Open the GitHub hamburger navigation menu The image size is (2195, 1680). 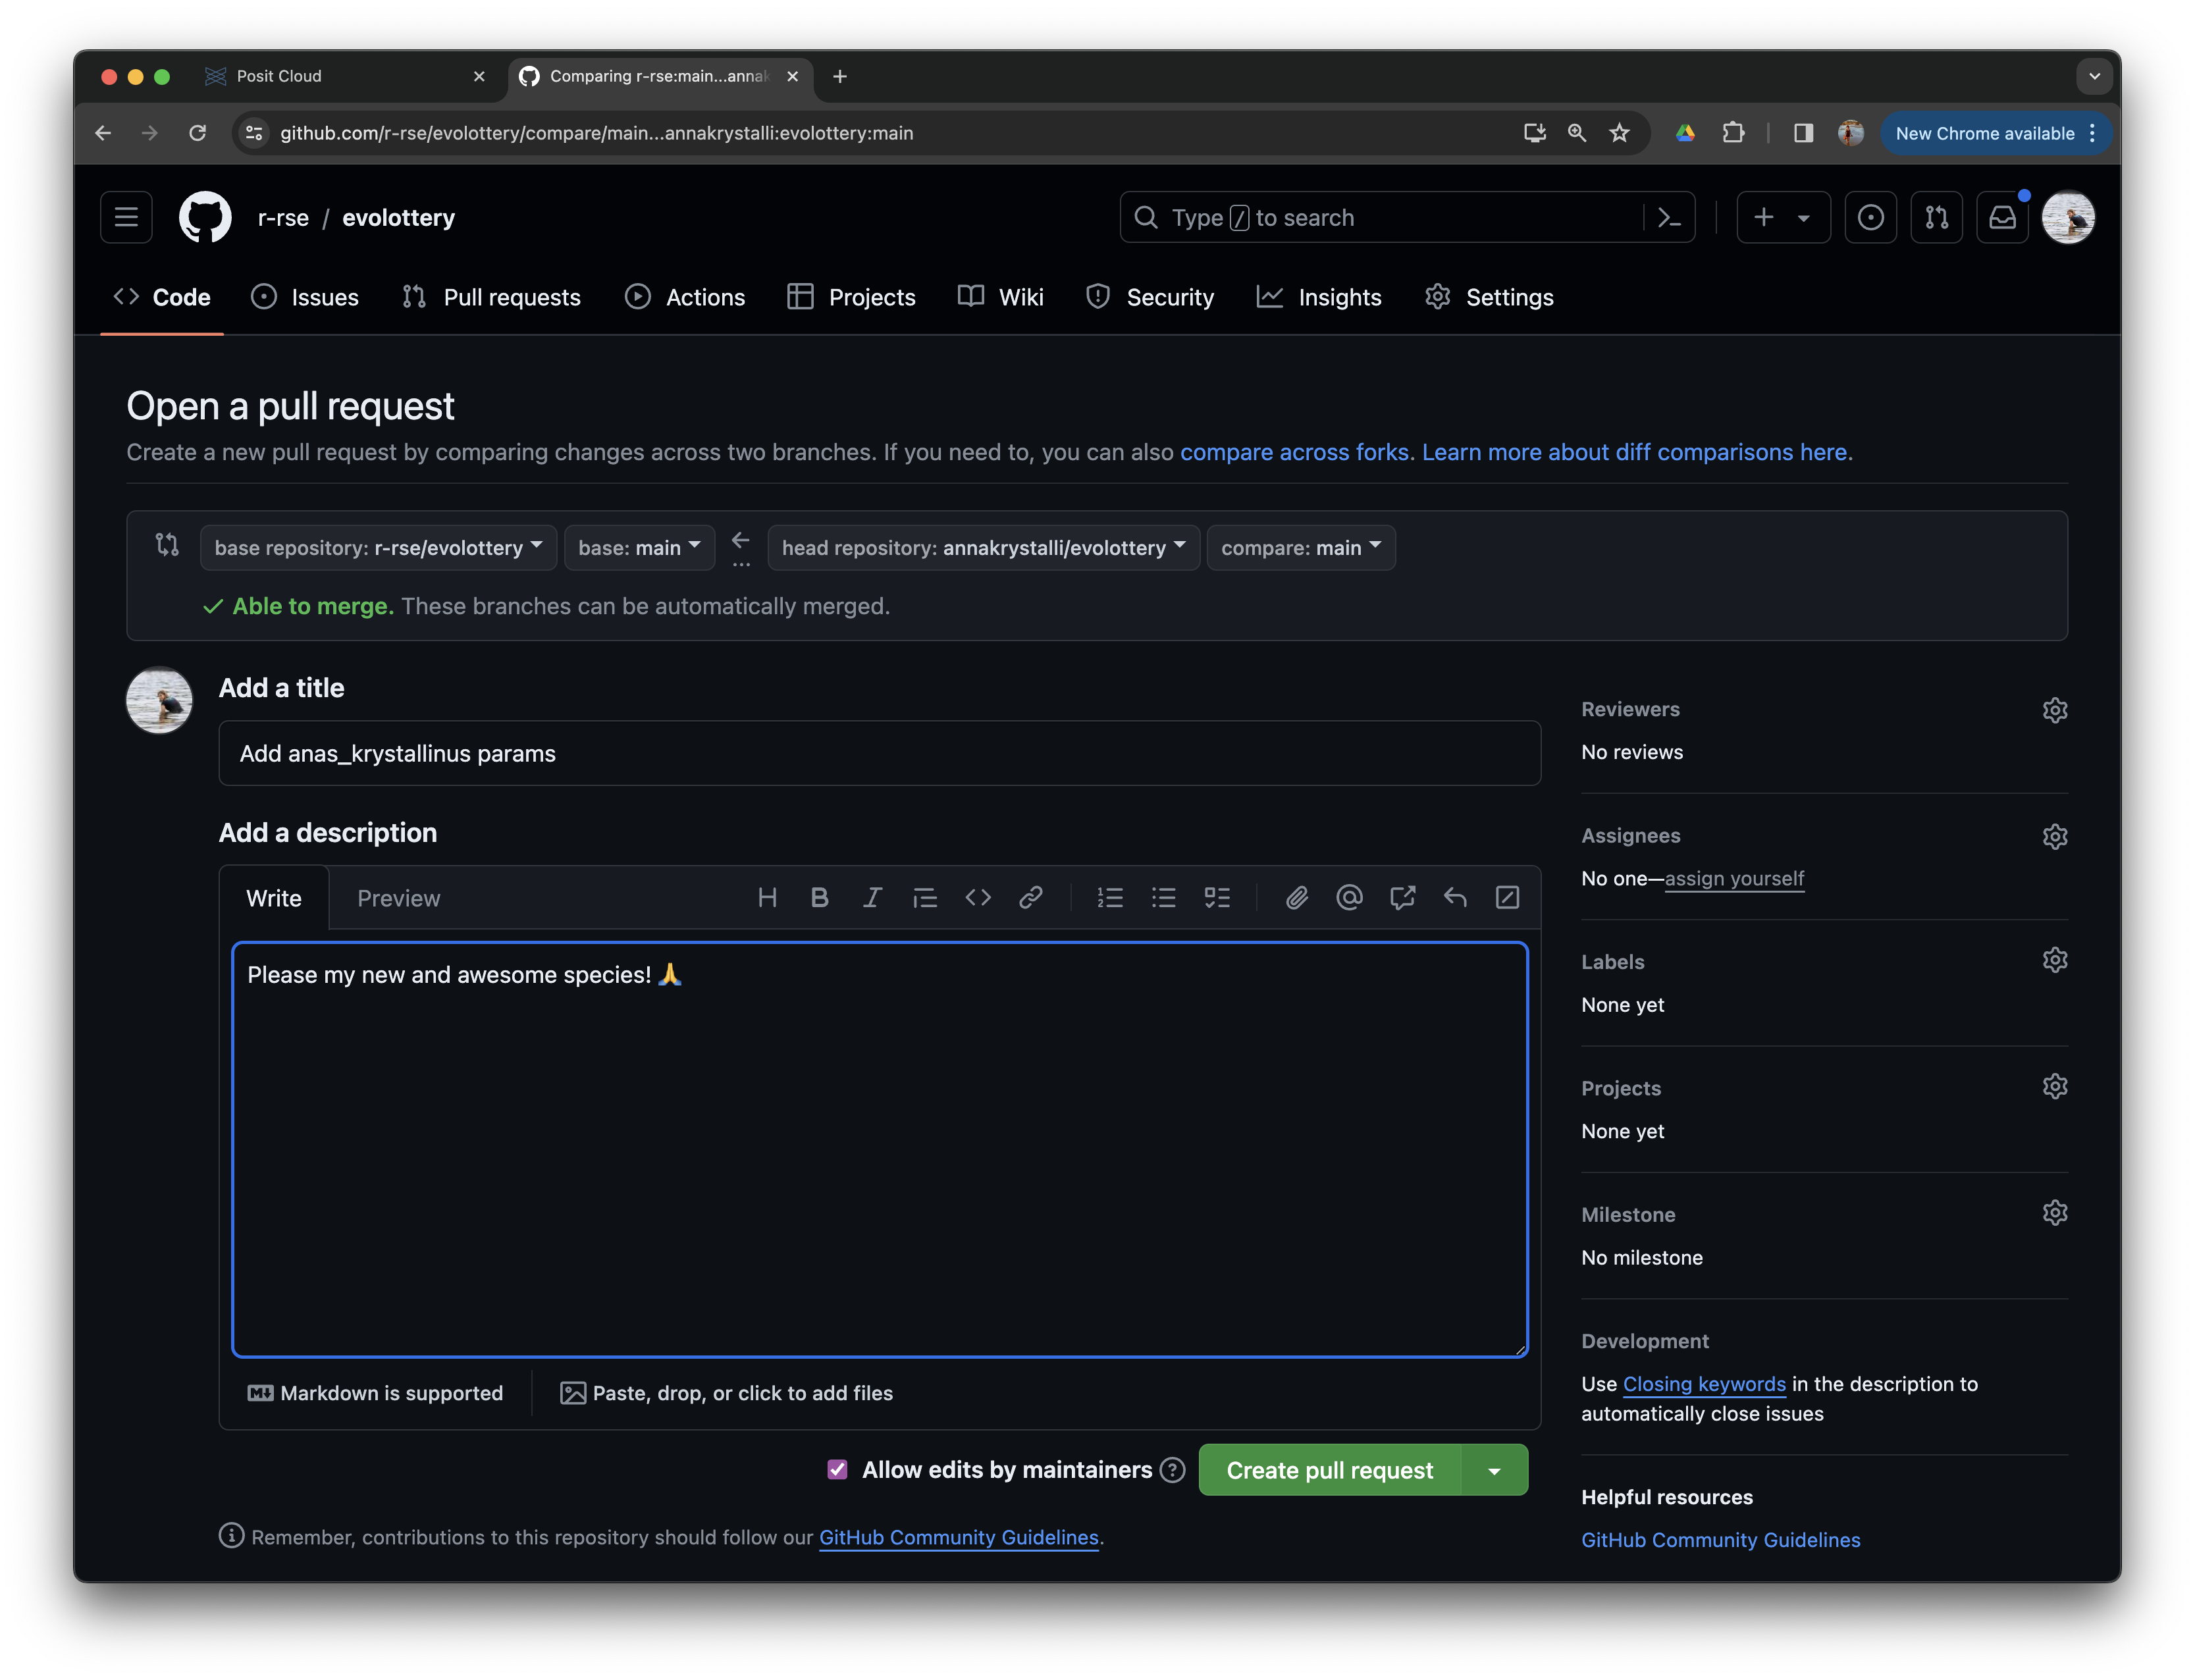pos(126,217)
